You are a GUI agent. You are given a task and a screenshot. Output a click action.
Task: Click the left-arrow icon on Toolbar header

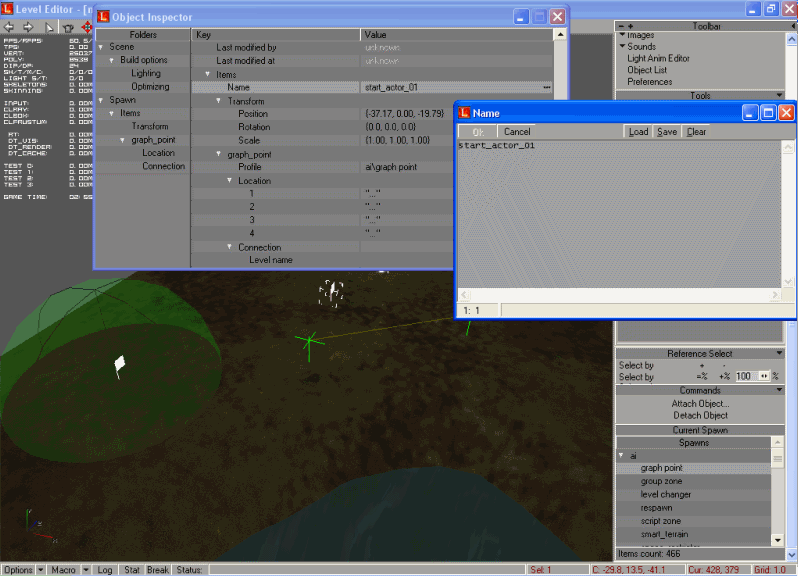pos(793,26)
